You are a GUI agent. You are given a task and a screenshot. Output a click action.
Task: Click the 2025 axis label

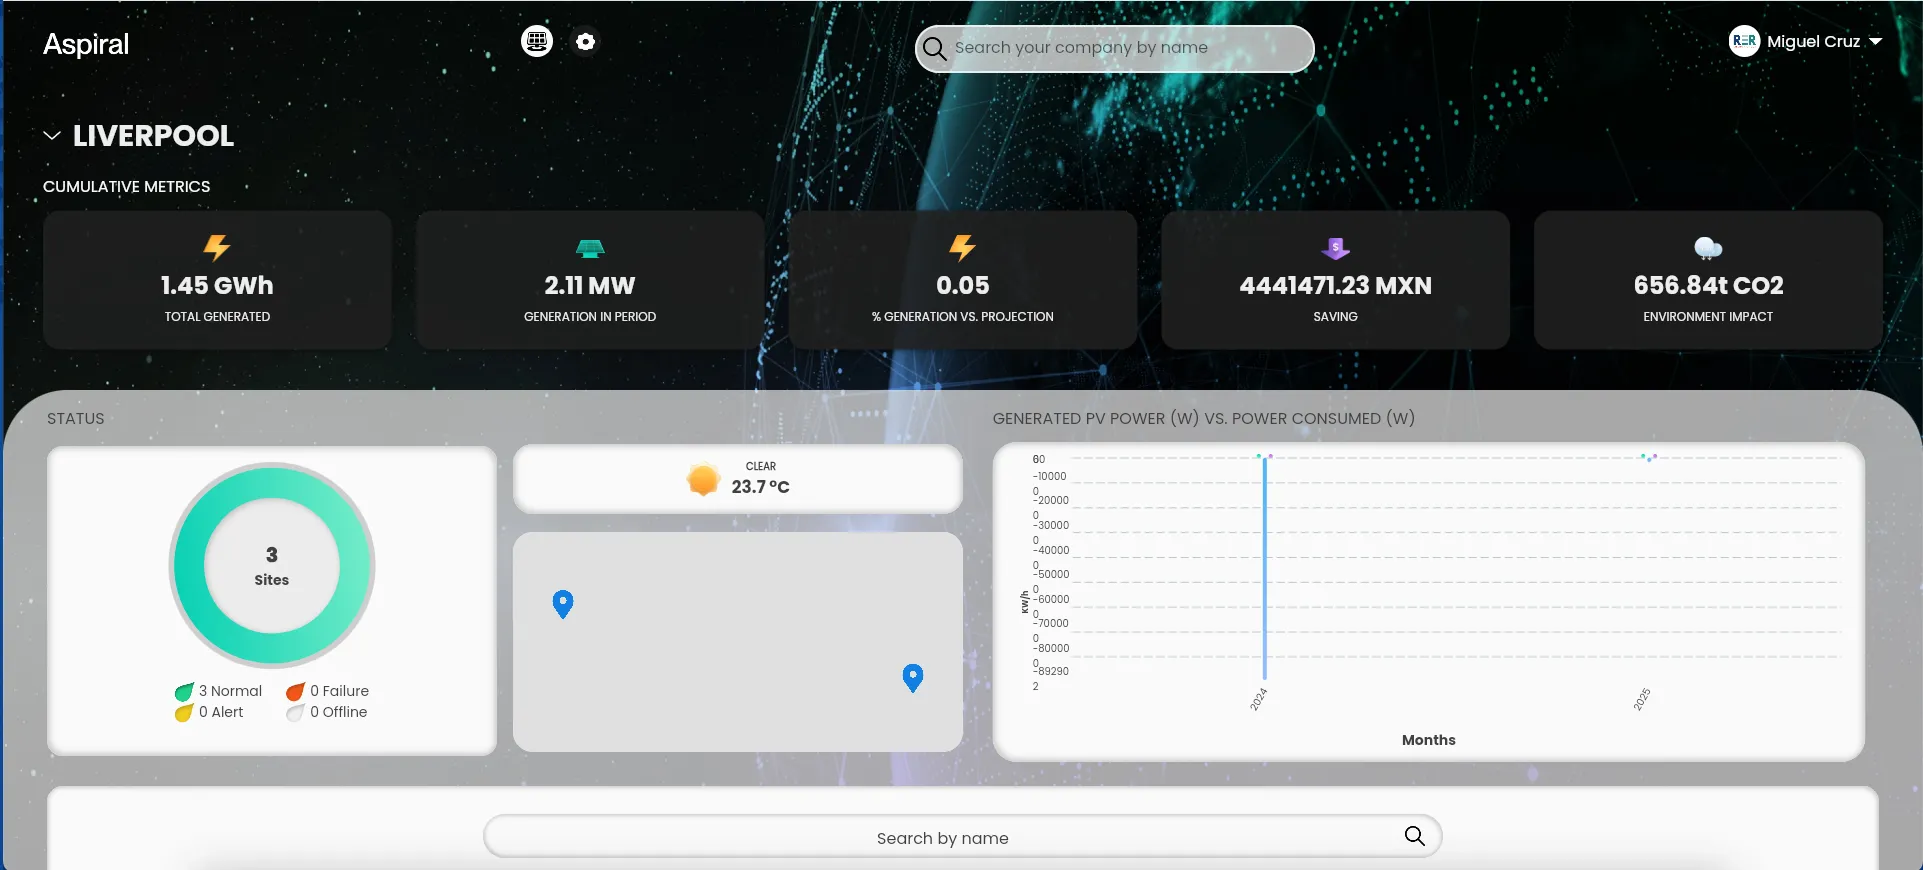tap(1642, 699)
